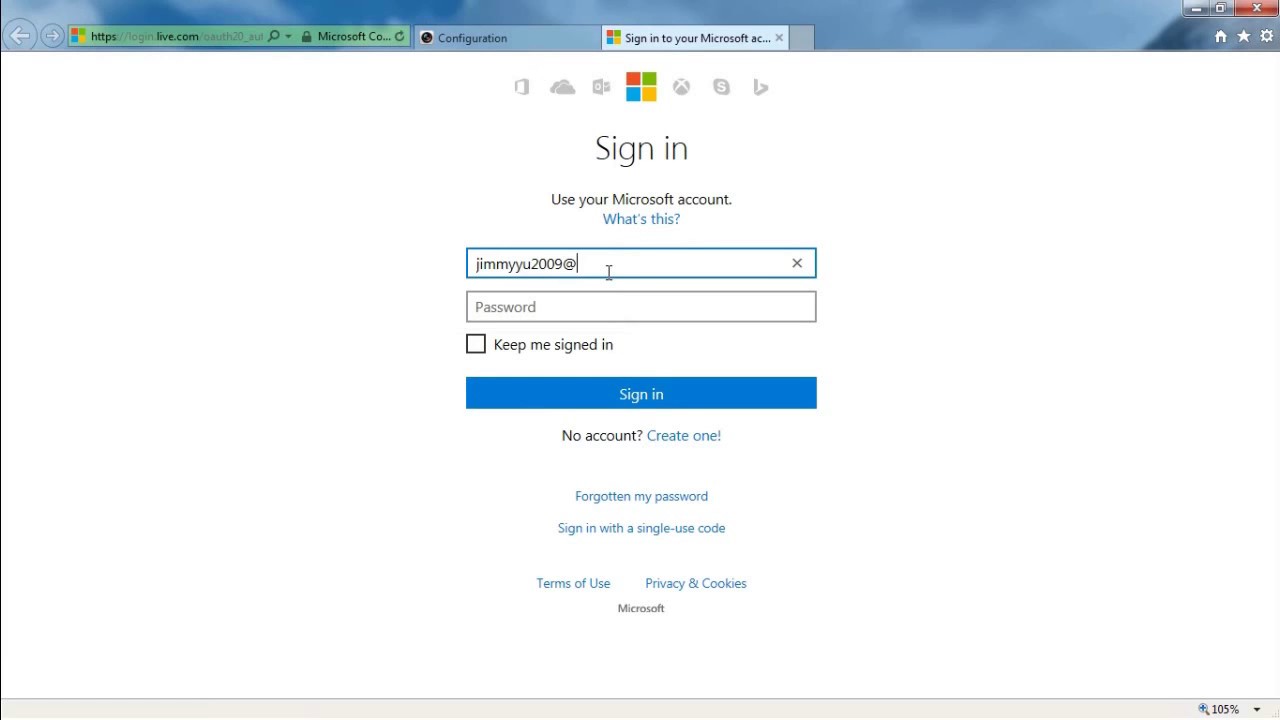The height and width of the screenshot is (720, 1280).
Task: Click the colorful Microsoft logo
Action: pyautogui.click(x=641, y=87)
